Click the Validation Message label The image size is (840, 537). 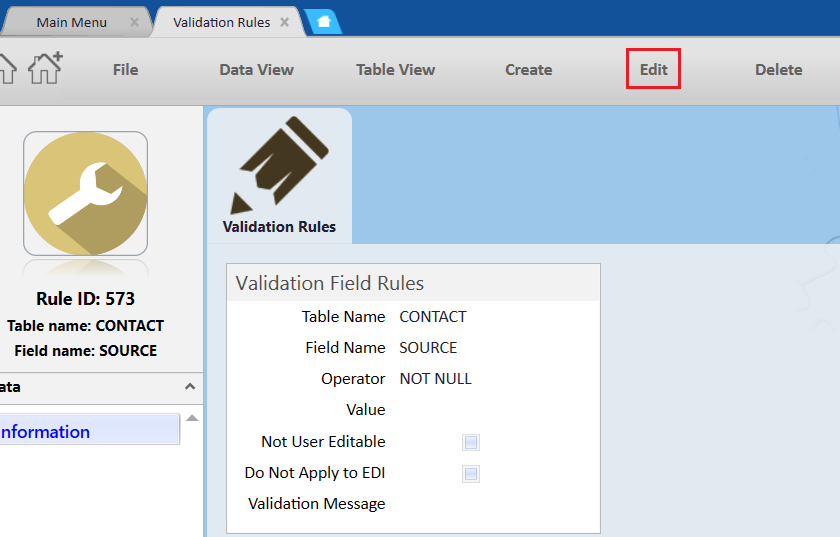tap(317, 504)
